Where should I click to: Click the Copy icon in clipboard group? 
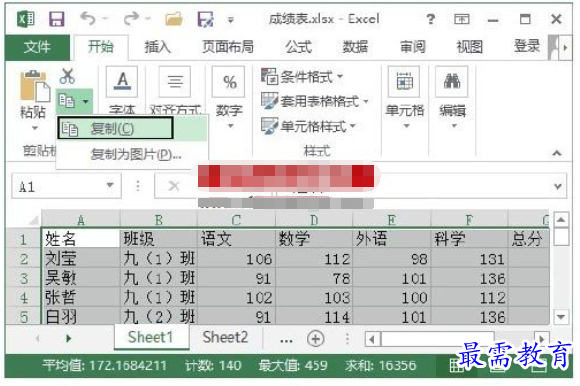point(67,101)
